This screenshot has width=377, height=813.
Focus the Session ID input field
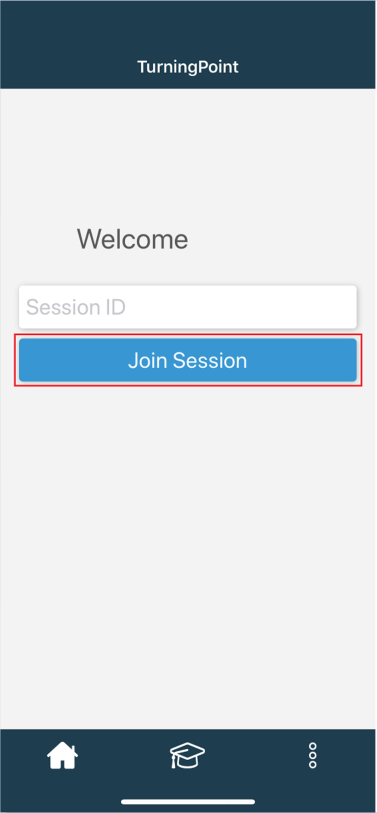pyautogui.click(x=188, y=307)
